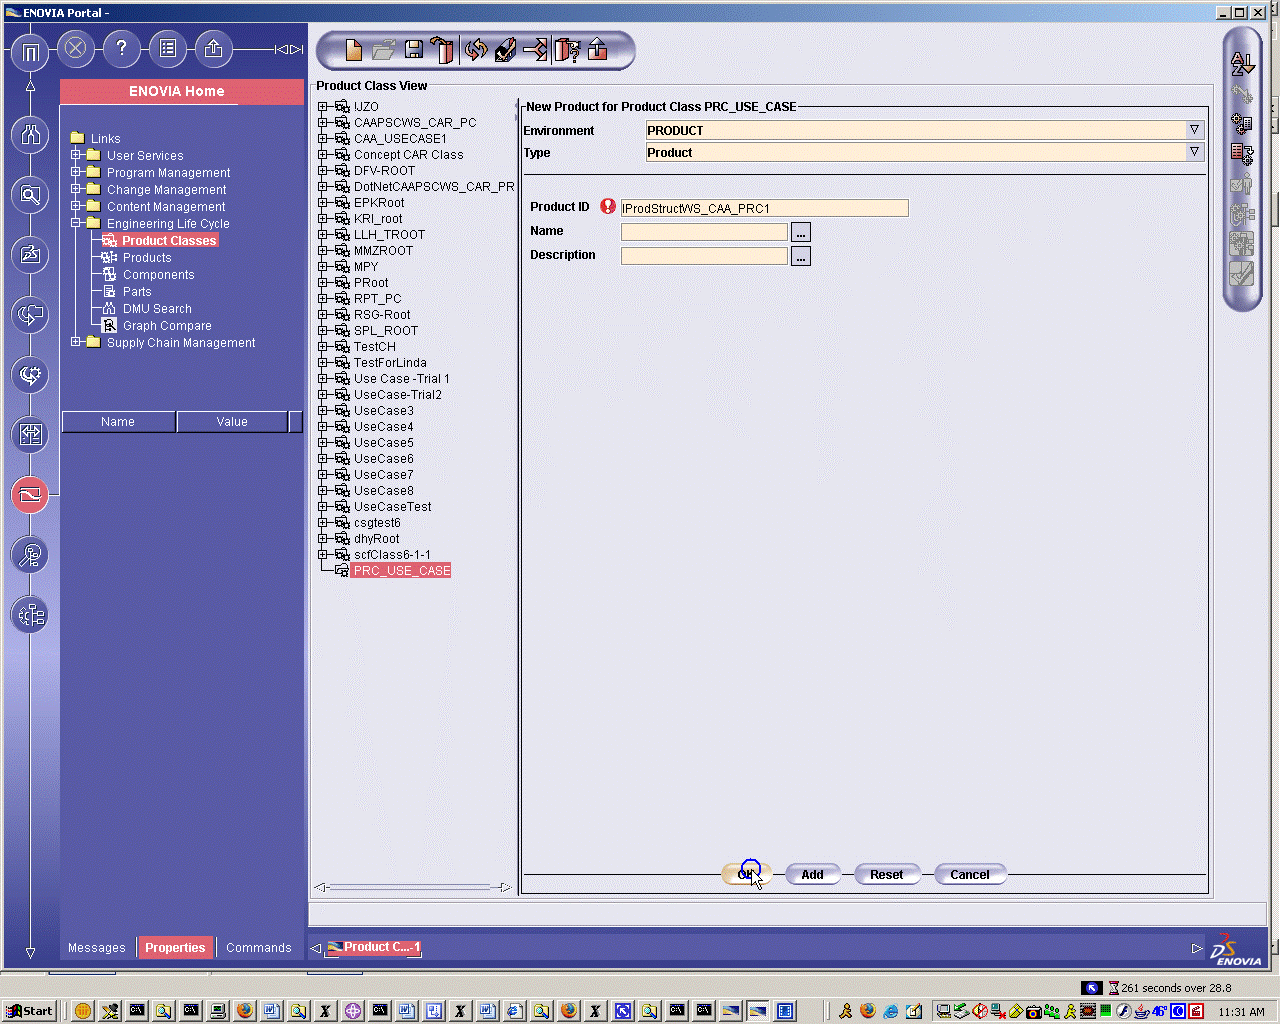Click the book with question mark icon

coord(567,50)
